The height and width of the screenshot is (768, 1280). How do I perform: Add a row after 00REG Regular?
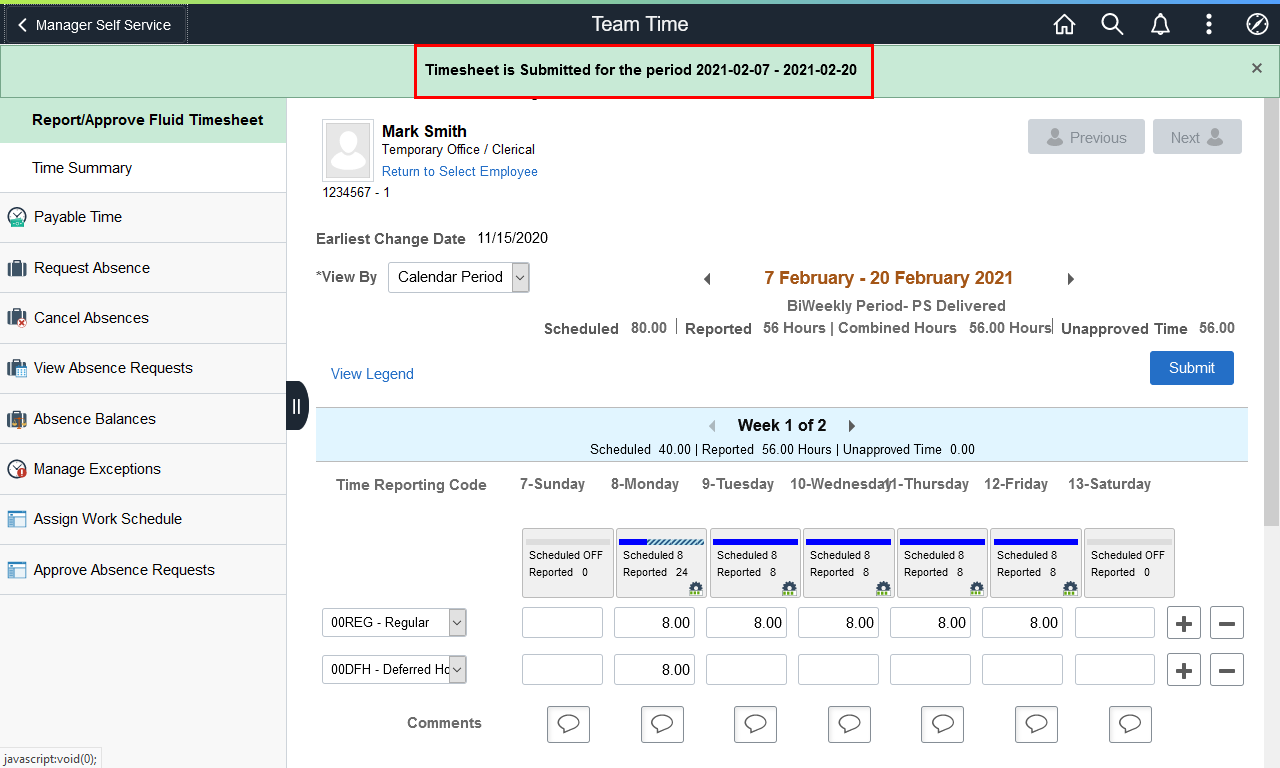[x=1184, y=623]
